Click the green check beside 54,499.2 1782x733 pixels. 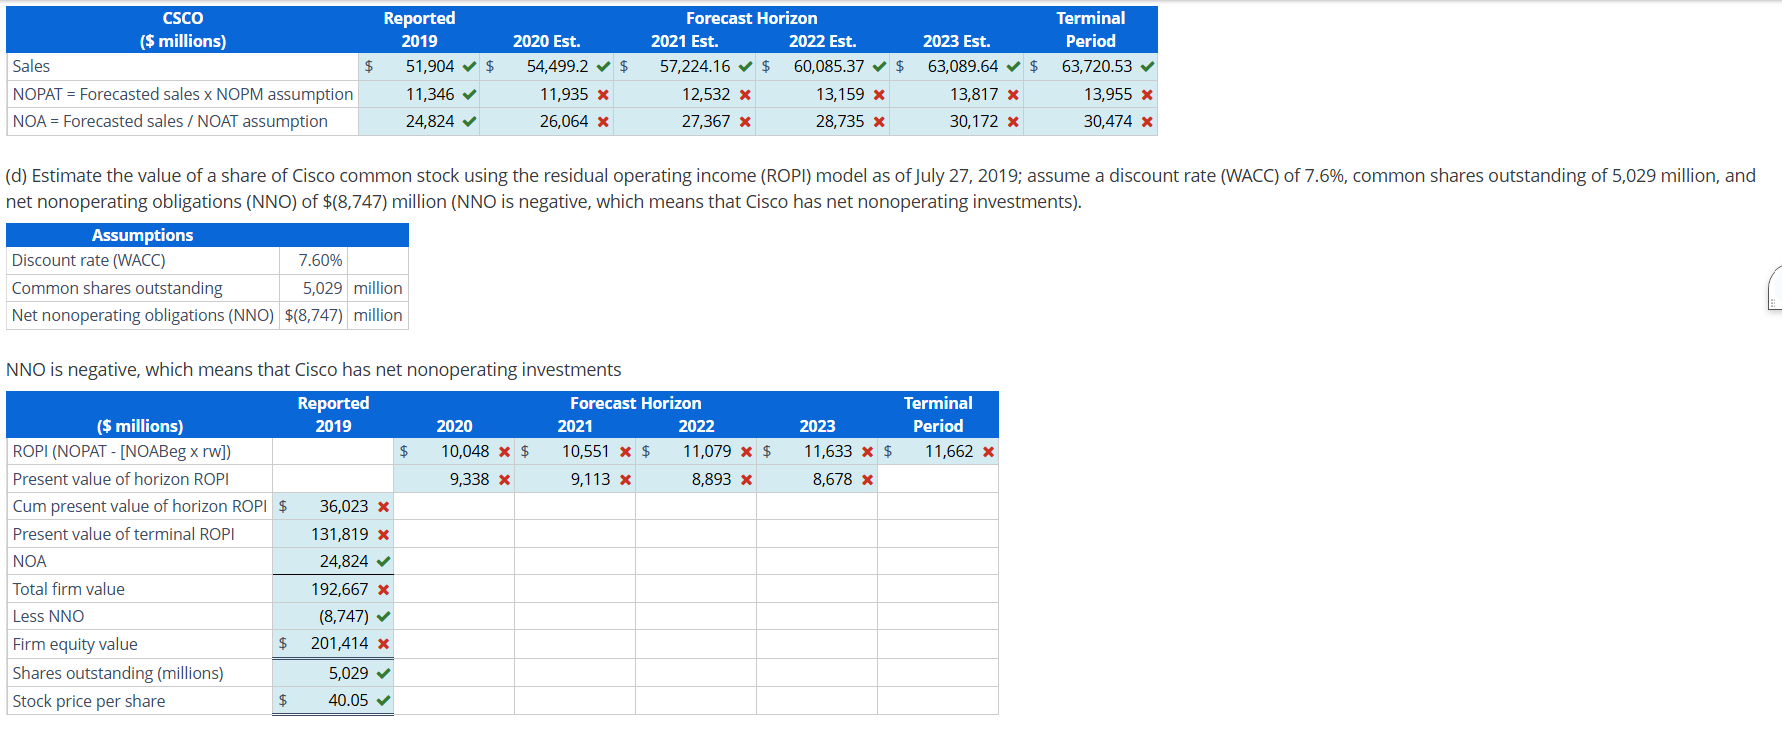[604, 67]
